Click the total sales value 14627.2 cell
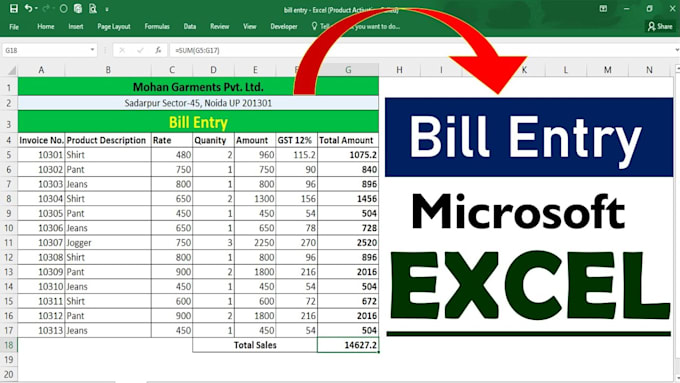Screen dimensions: 680x383 pos(348,345)
